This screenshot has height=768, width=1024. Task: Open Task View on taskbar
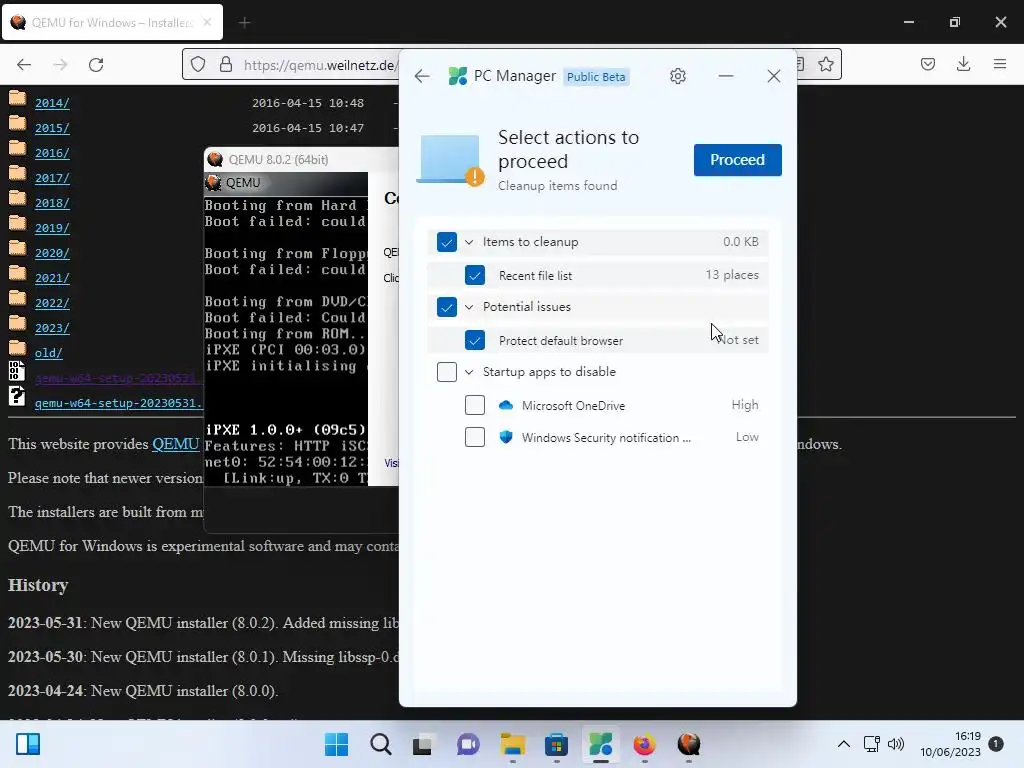[423, 744]
